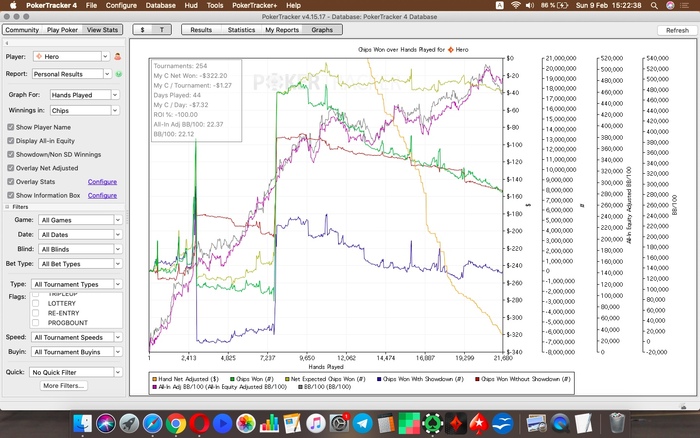Toggle Showdown/Non SD Winnings checkbox
This screenshot has height=438, width=700.
11,154
